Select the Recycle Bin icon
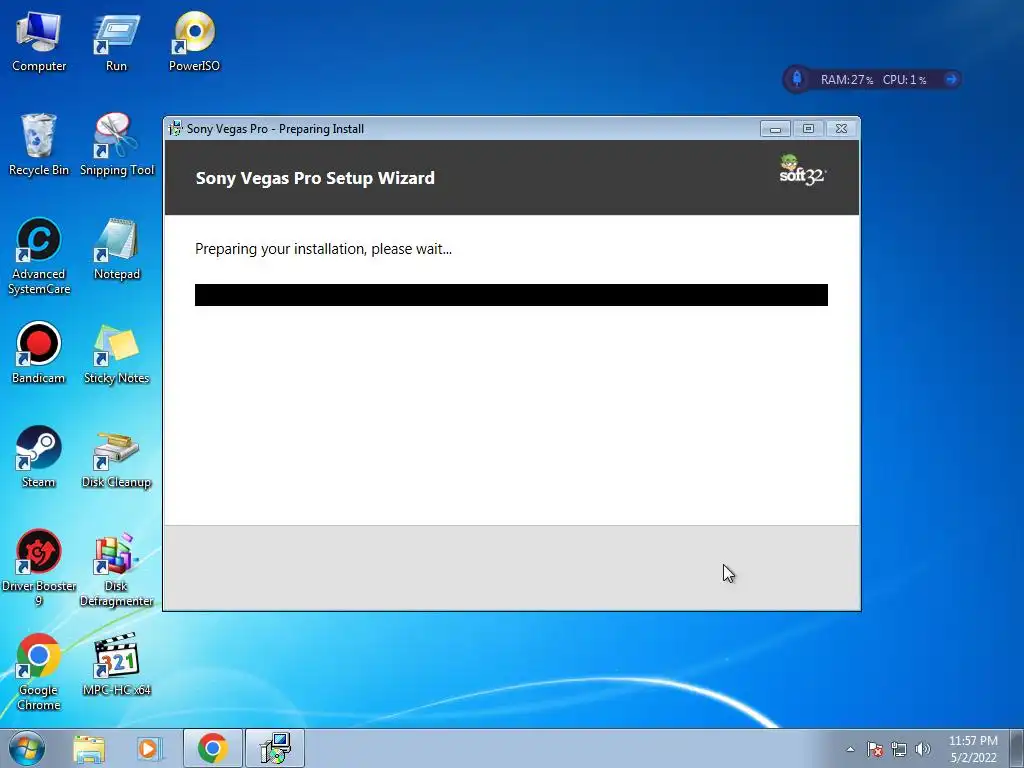 (x=39, y=145)
